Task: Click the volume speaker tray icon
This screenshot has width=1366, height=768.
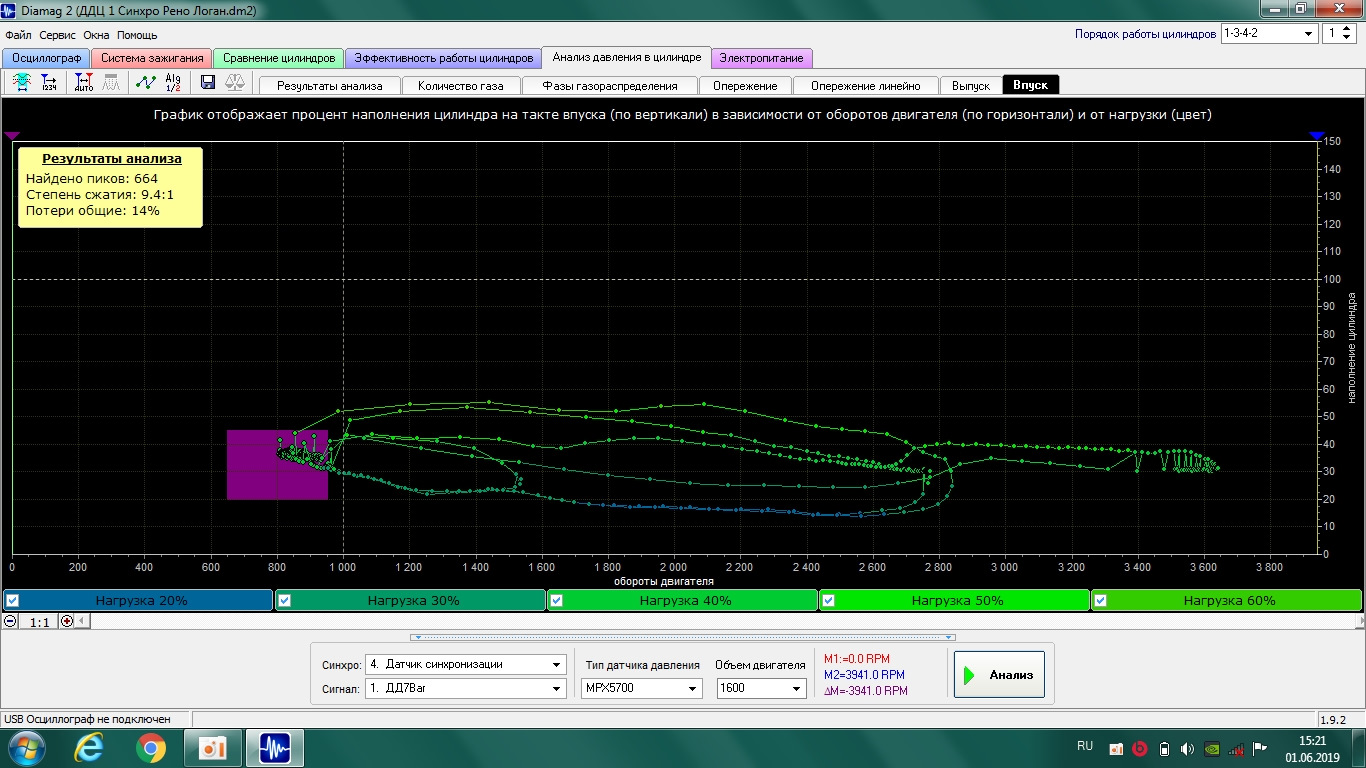Action: pyautogui.click(x=1187, y=747)
